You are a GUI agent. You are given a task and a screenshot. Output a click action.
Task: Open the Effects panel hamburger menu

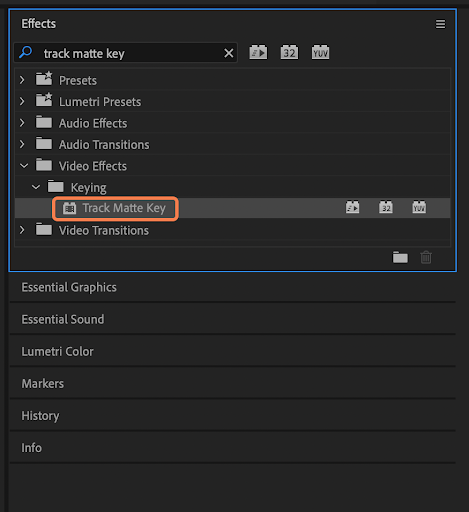pyautogui.click(x=440, y=24)
